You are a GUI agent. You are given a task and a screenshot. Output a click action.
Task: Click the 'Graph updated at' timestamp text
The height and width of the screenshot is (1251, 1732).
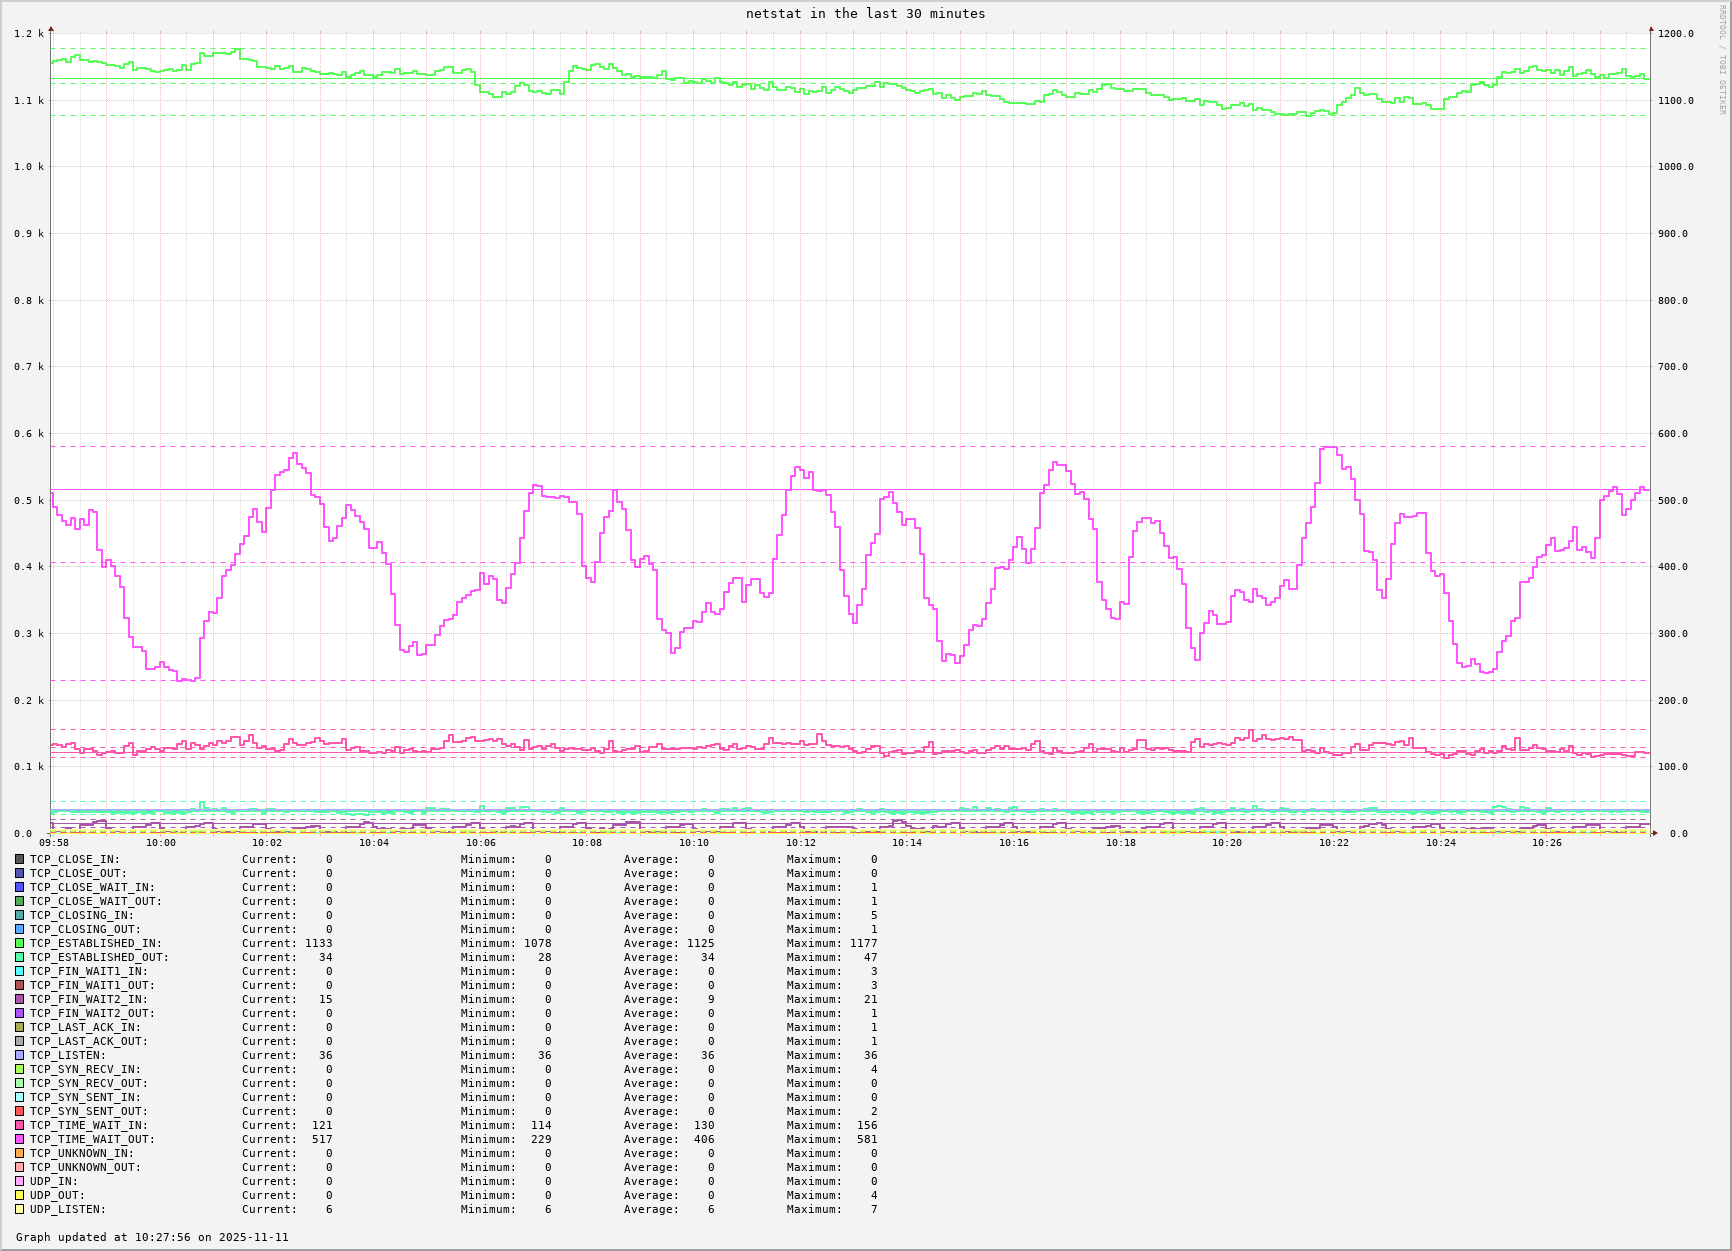152,1237
